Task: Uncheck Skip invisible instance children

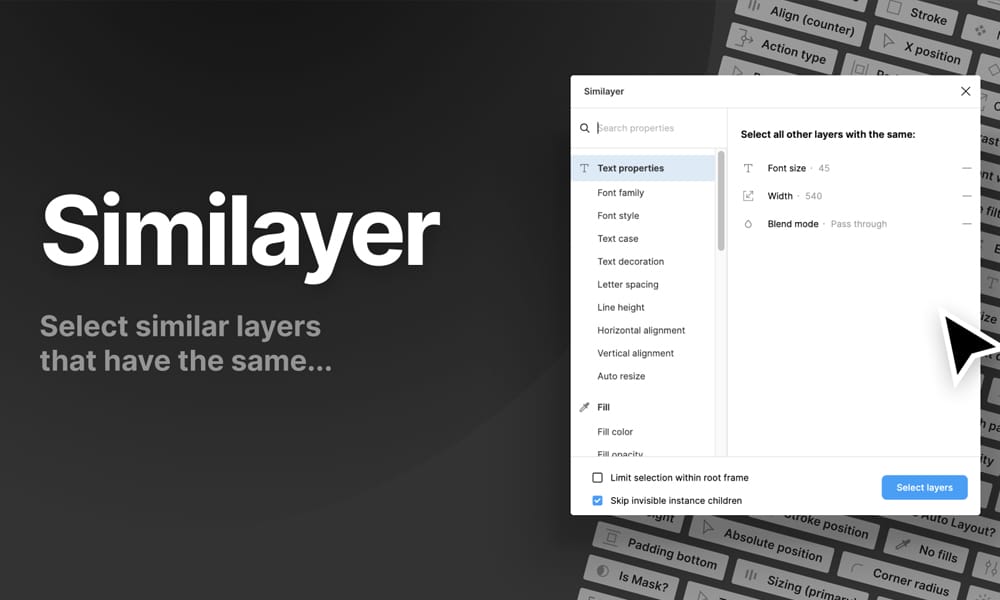Action: click(598, 500)
